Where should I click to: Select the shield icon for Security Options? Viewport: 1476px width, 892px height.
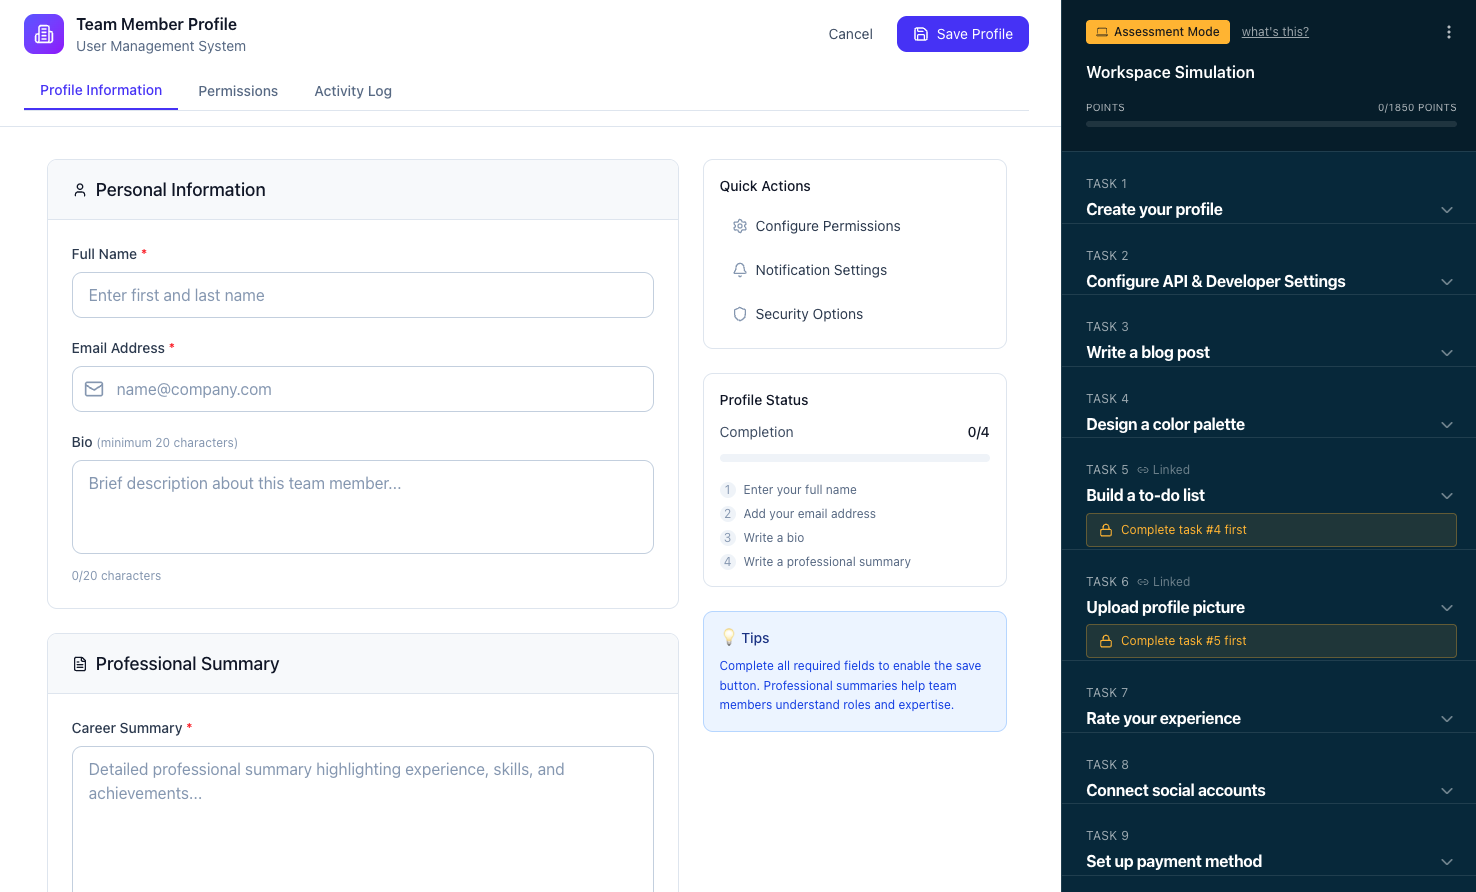[740, 314]
